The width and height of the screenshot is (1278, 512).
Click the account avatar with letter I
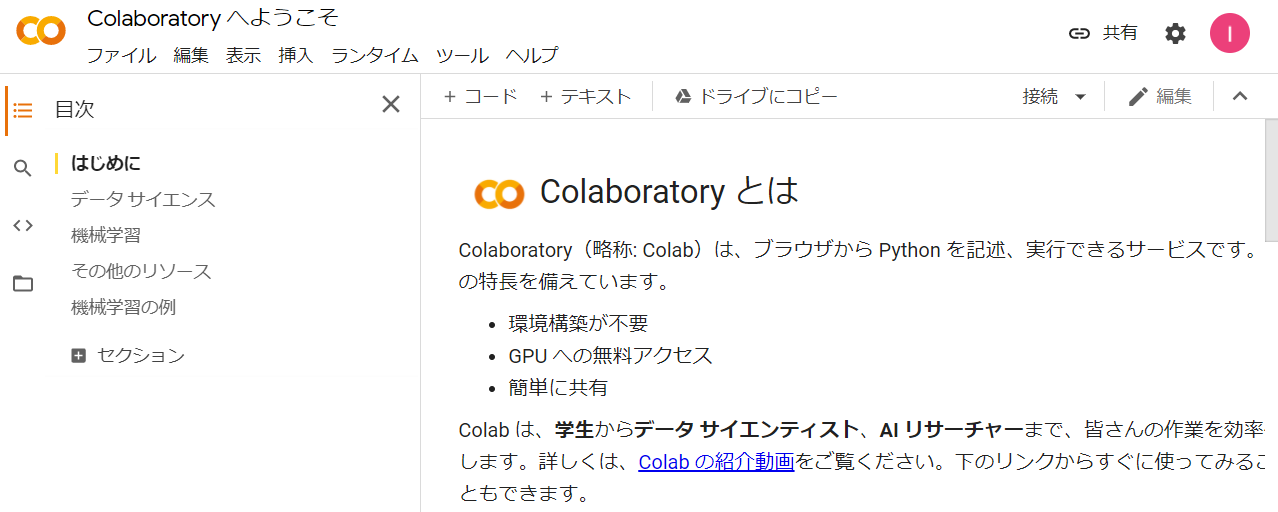pyautogui.click(x=1230, y=33)
